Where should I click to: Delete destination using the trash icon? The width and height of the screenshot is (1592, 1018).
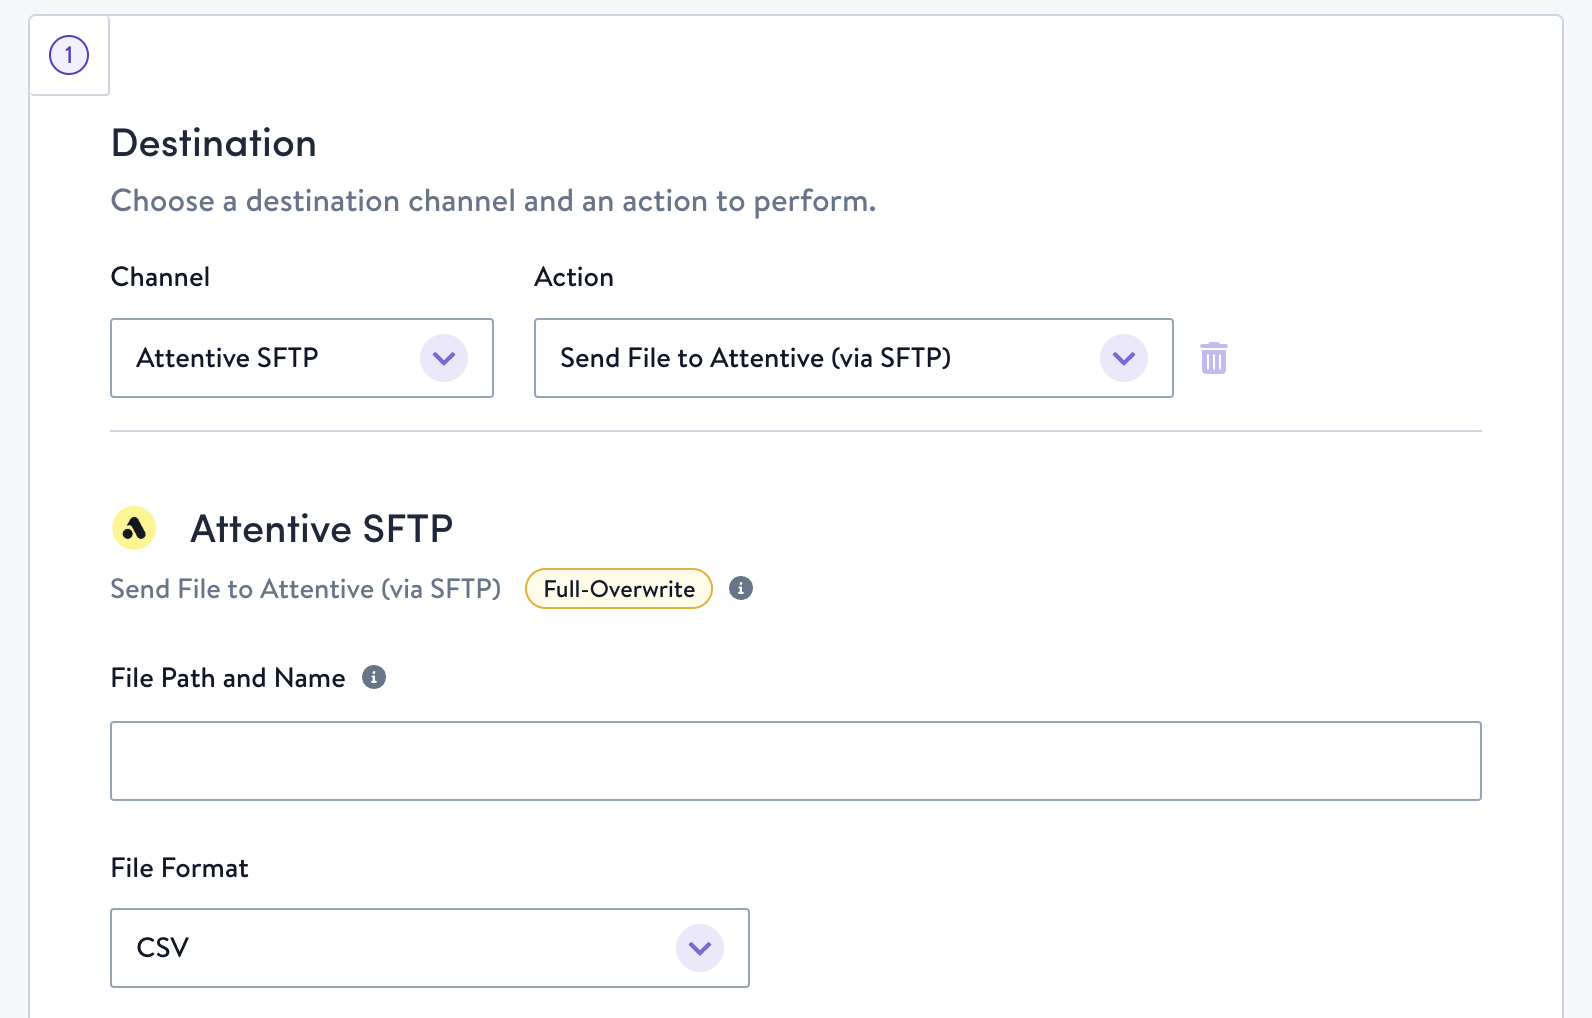tap(1214, 358)
